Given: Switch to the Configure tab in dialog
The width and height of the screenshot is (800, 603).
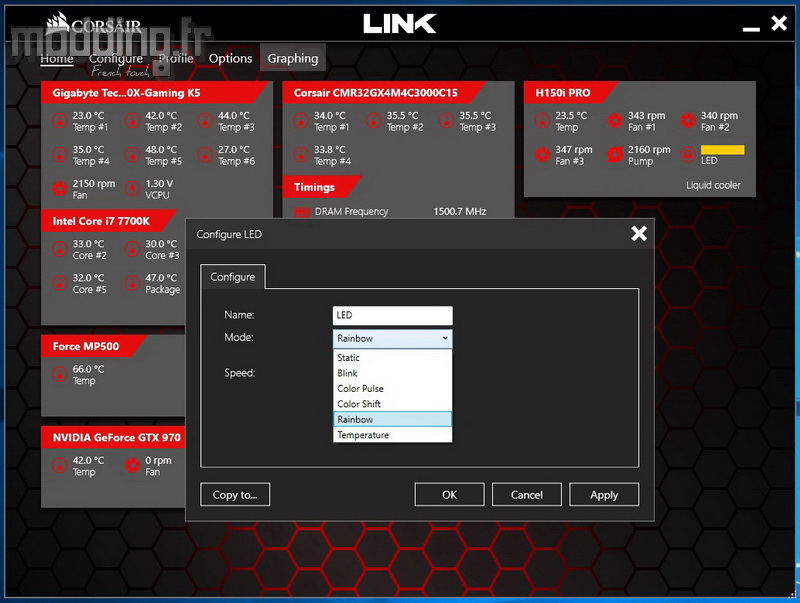Looking at the screenshot, I should click(x=233, y=277).
